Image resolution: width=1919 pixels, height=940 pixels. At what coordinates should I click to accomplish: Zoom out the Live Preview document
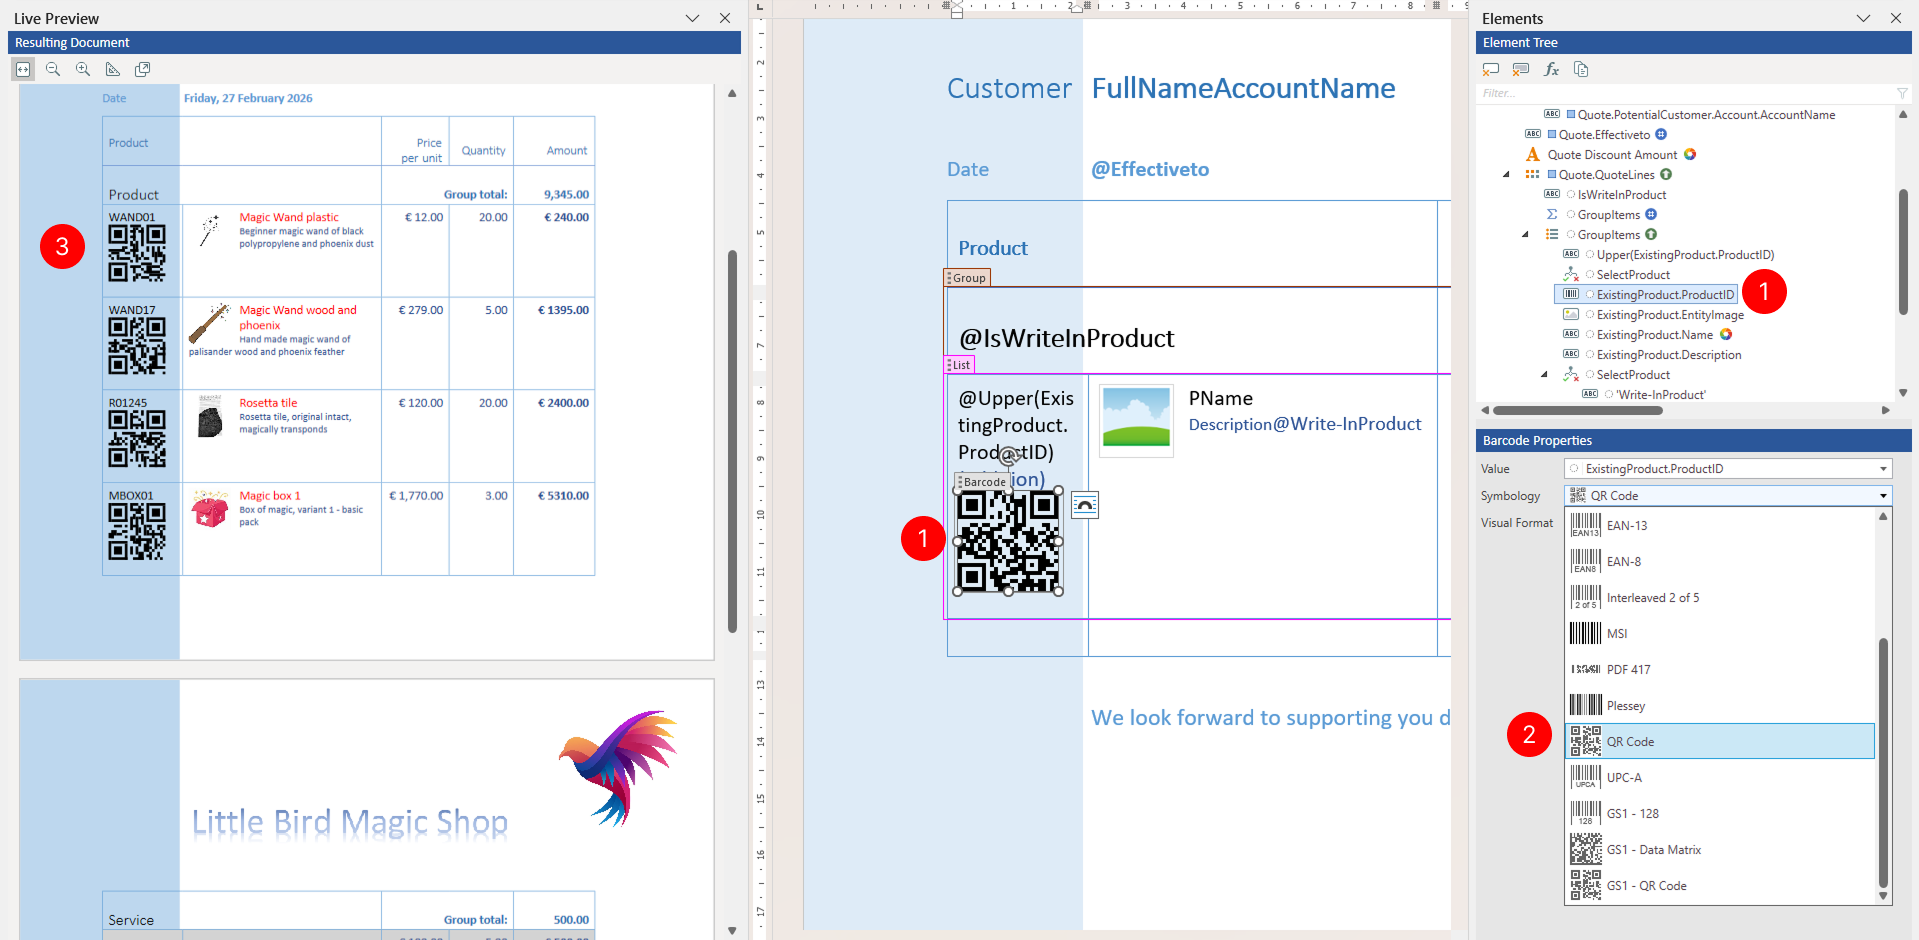(x=53, y=69)
